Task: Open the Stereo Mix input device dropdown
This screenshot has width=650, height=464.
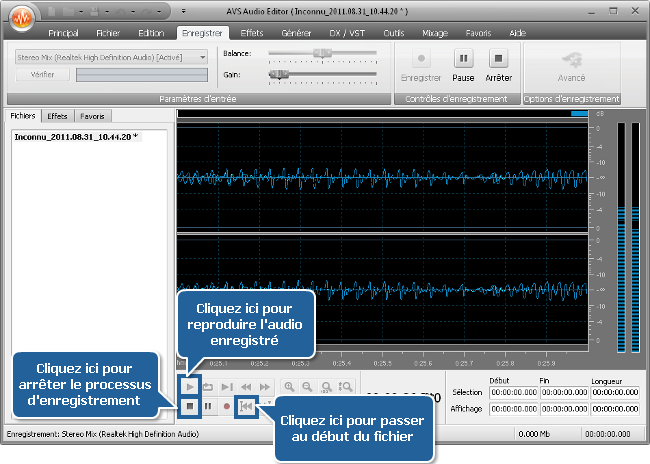Action: [x=111, y=57]
